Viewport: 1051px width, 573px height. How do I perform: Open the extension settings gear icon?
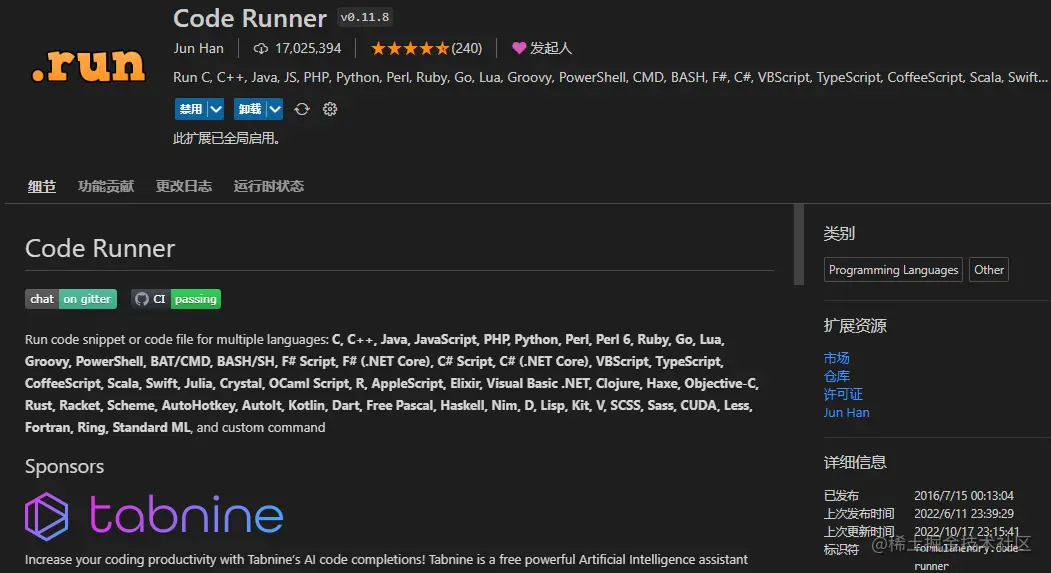click(x=330, y=109)
